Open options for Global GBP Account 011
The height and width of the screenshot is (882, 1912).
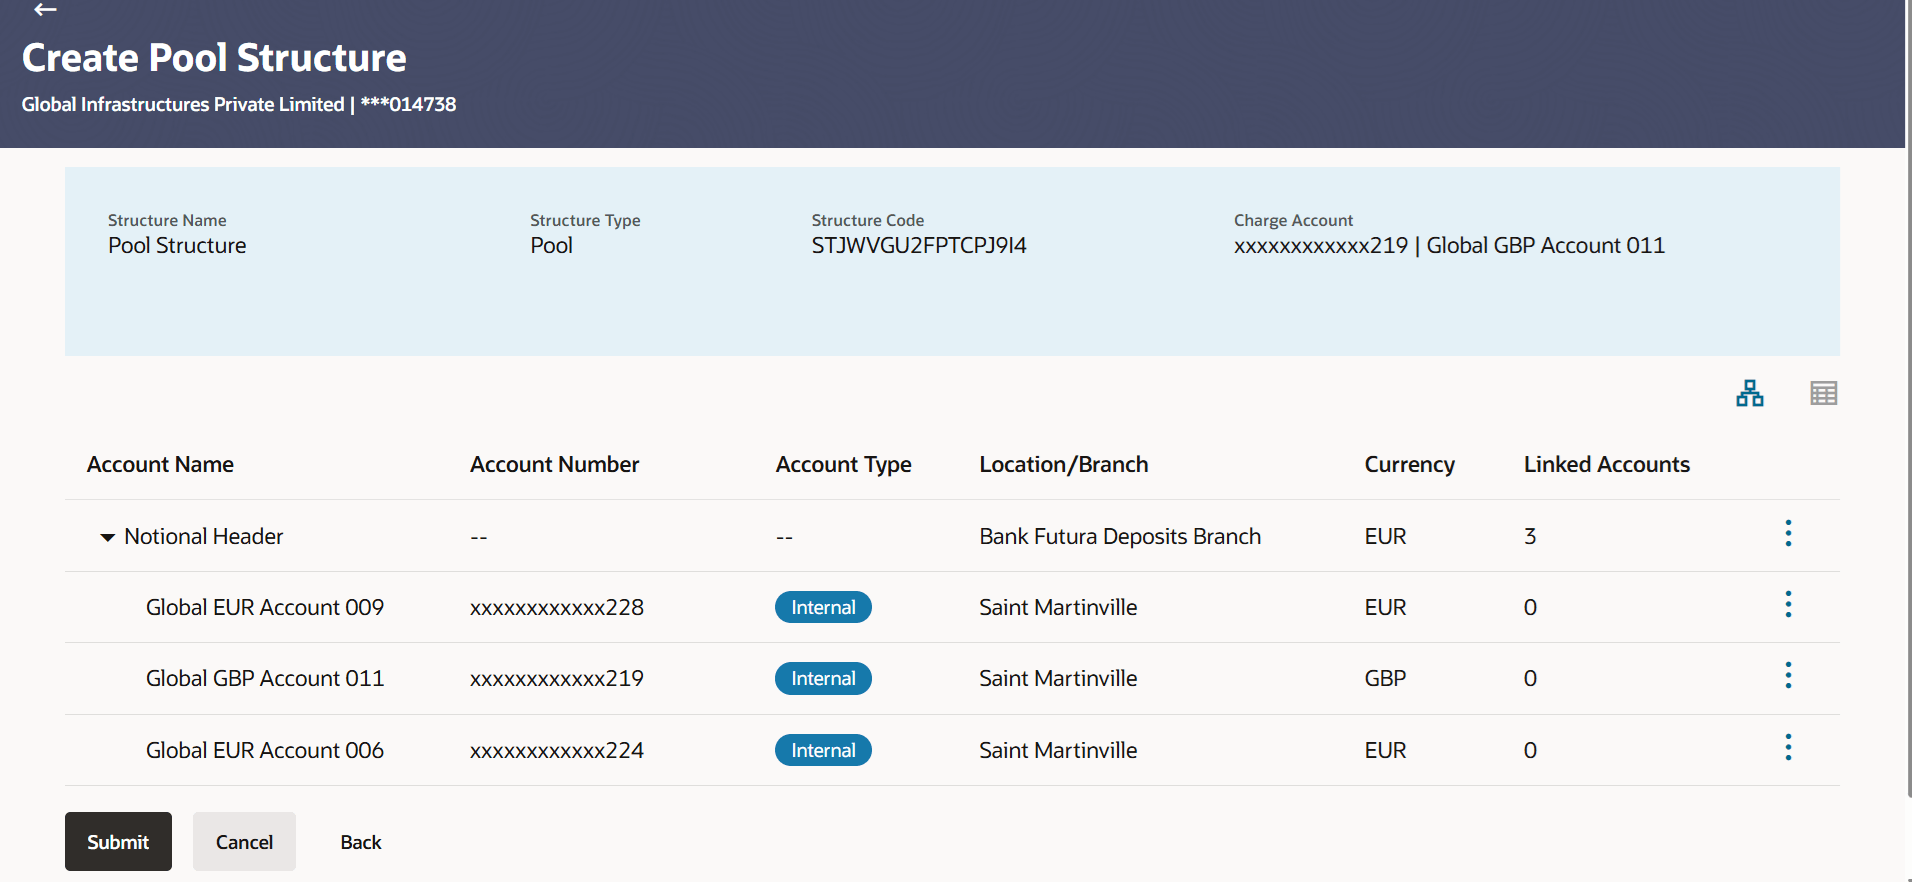click(x=1788, y=676)
